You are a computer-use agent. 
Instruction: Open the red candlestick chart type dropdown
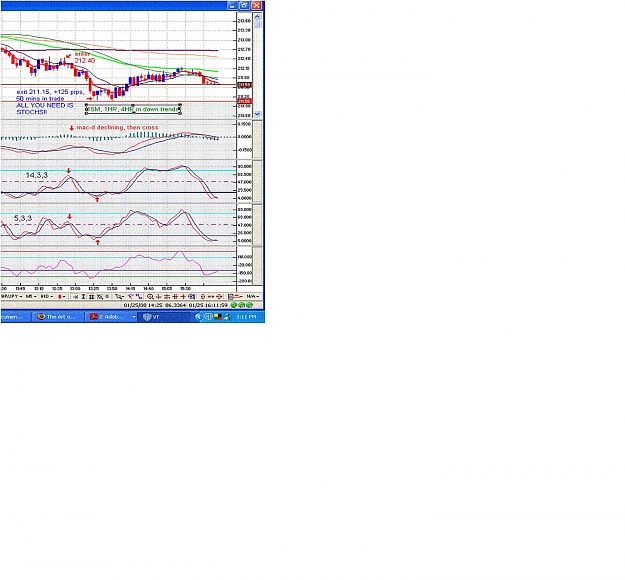coord(61,297)
